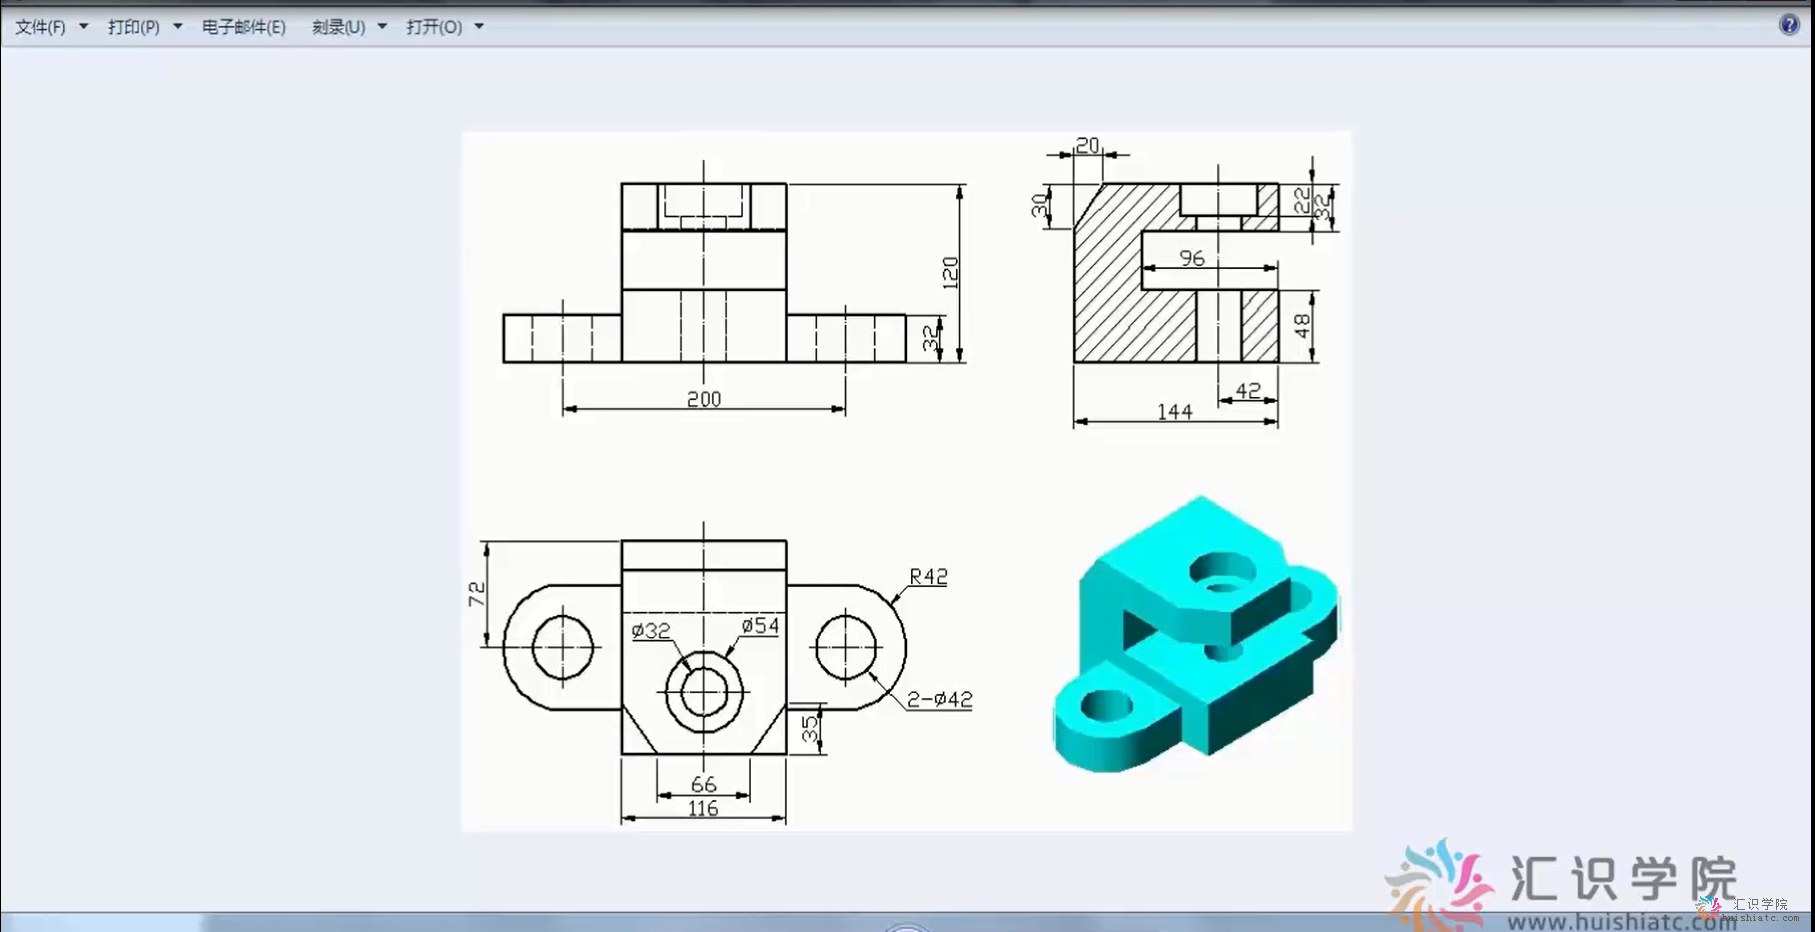
Task: Expand the 文件(F) dropdown arrow
Action: click(x=84, y=27)
